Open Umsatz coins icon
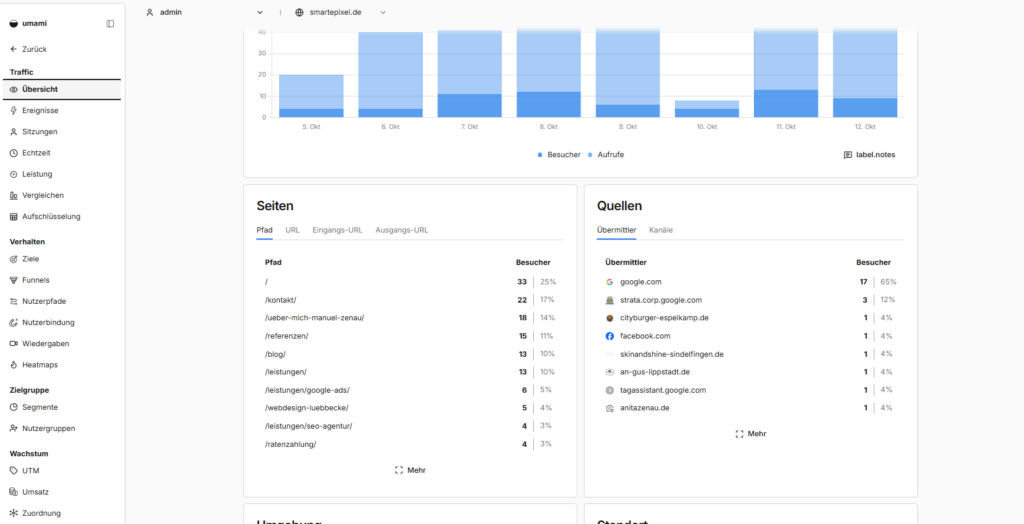The image size is (1024, 524). pyautogui.click(x=14, y=492)
